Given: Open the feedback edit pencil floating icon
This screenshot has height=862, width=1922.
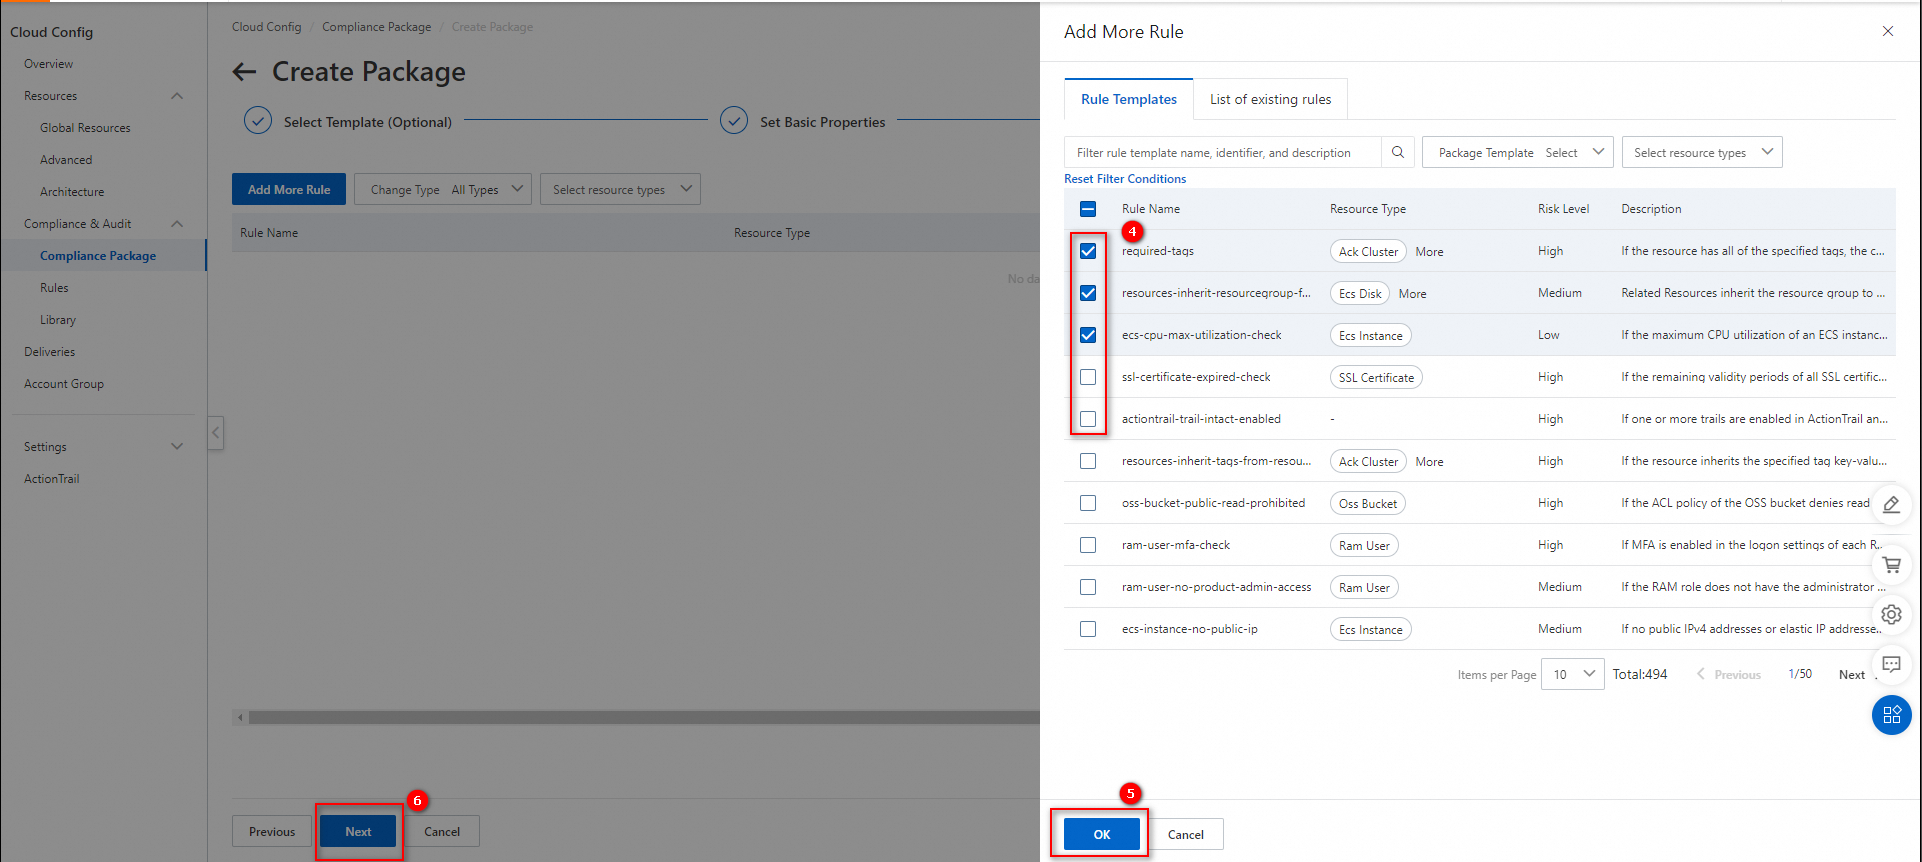Looking at the screenshot, I should 1891,505.
